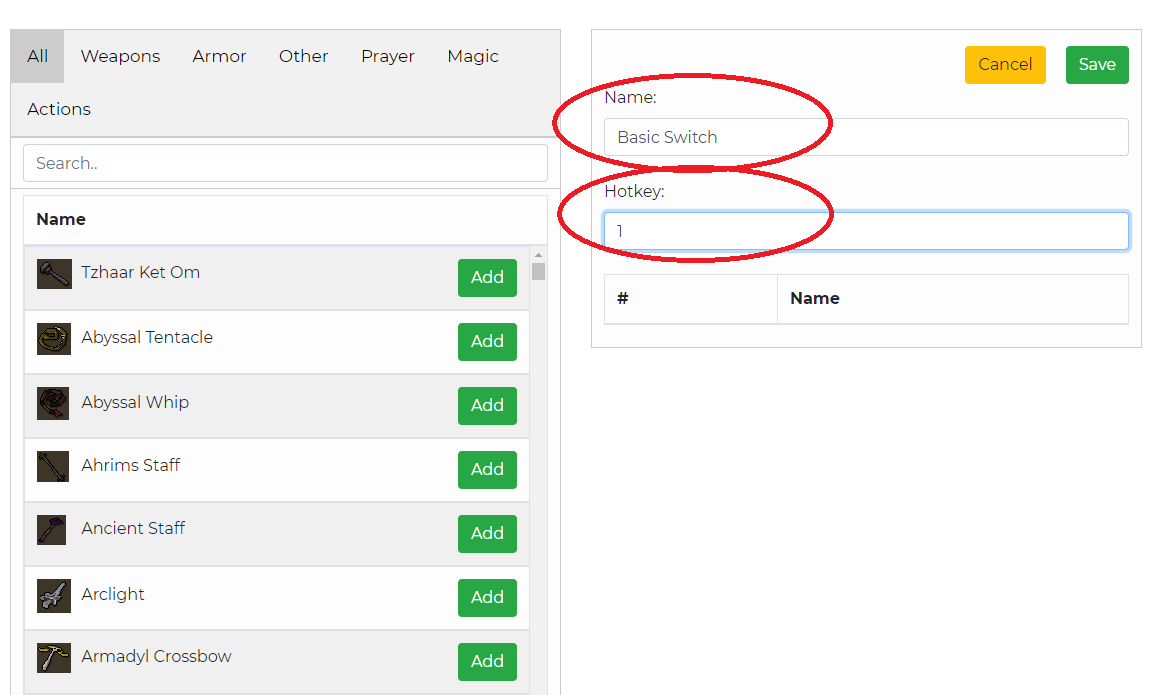Click the Hotkey input field
Image resolution: width=1154 pixels, height=695 pixels.
click(866, 231)
